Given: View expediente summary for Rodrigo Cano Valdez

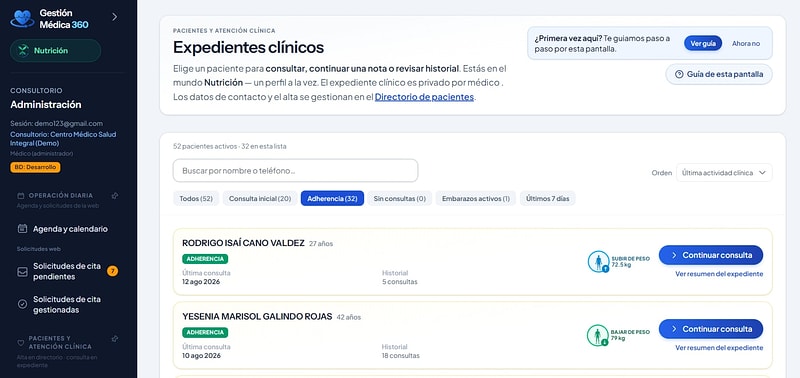Looking at the screenshot, I should (719, 274).
